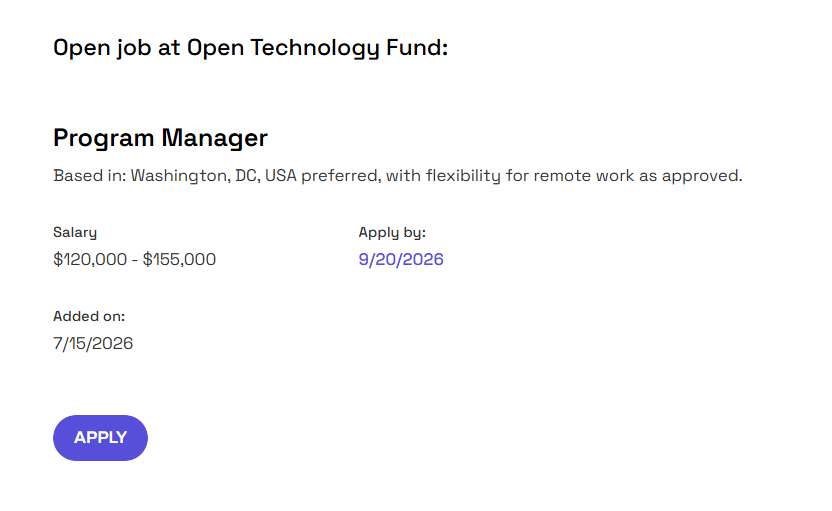
Task: Select the Program Manager job title
Action: click(160, 138)
